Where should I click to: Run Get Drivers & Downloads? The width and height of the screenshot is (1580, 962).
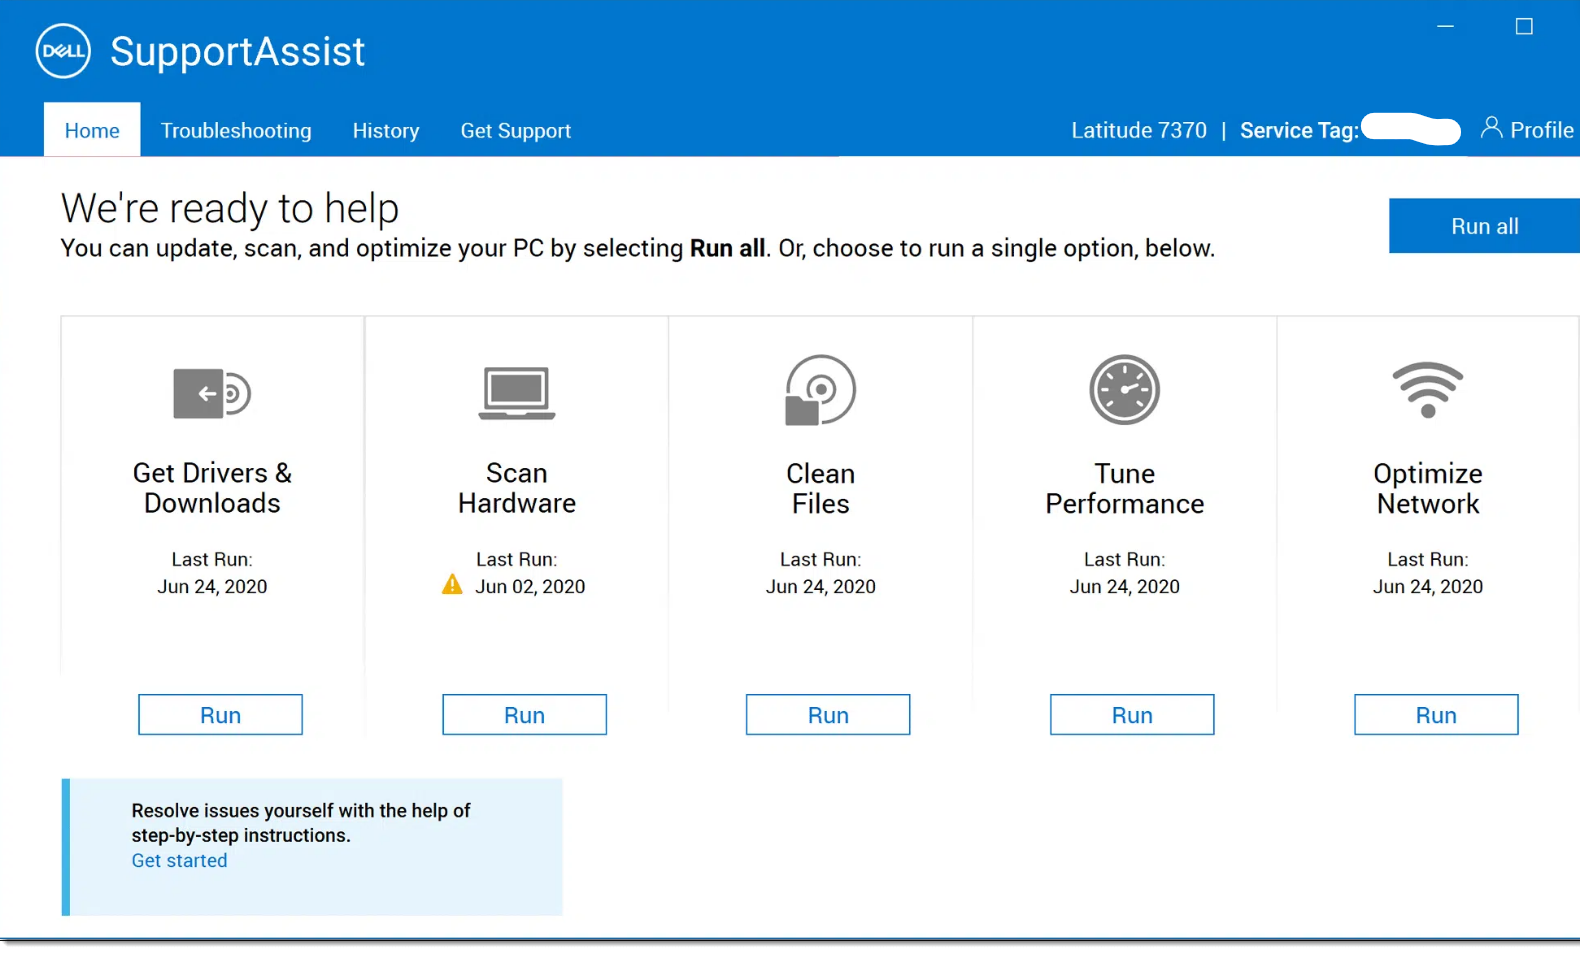tap(220, 715)
